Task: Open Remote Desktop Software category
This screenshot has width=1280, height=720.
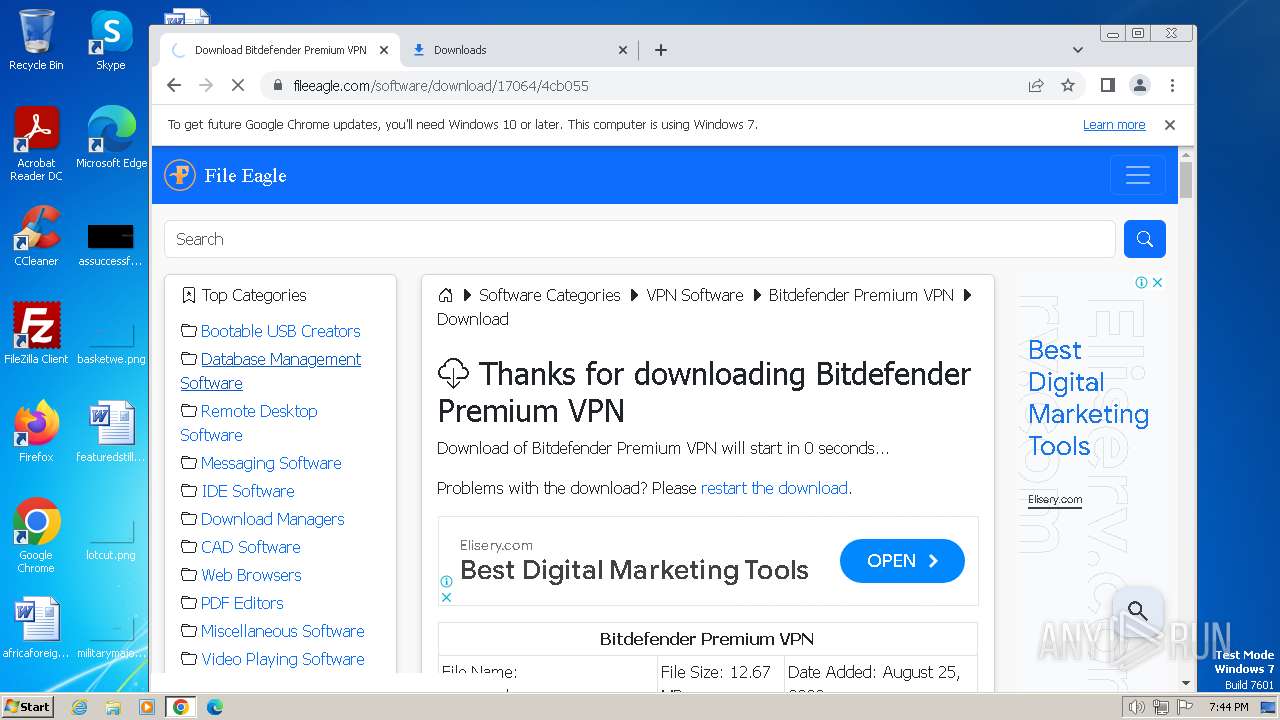Action: pos(249,423)
